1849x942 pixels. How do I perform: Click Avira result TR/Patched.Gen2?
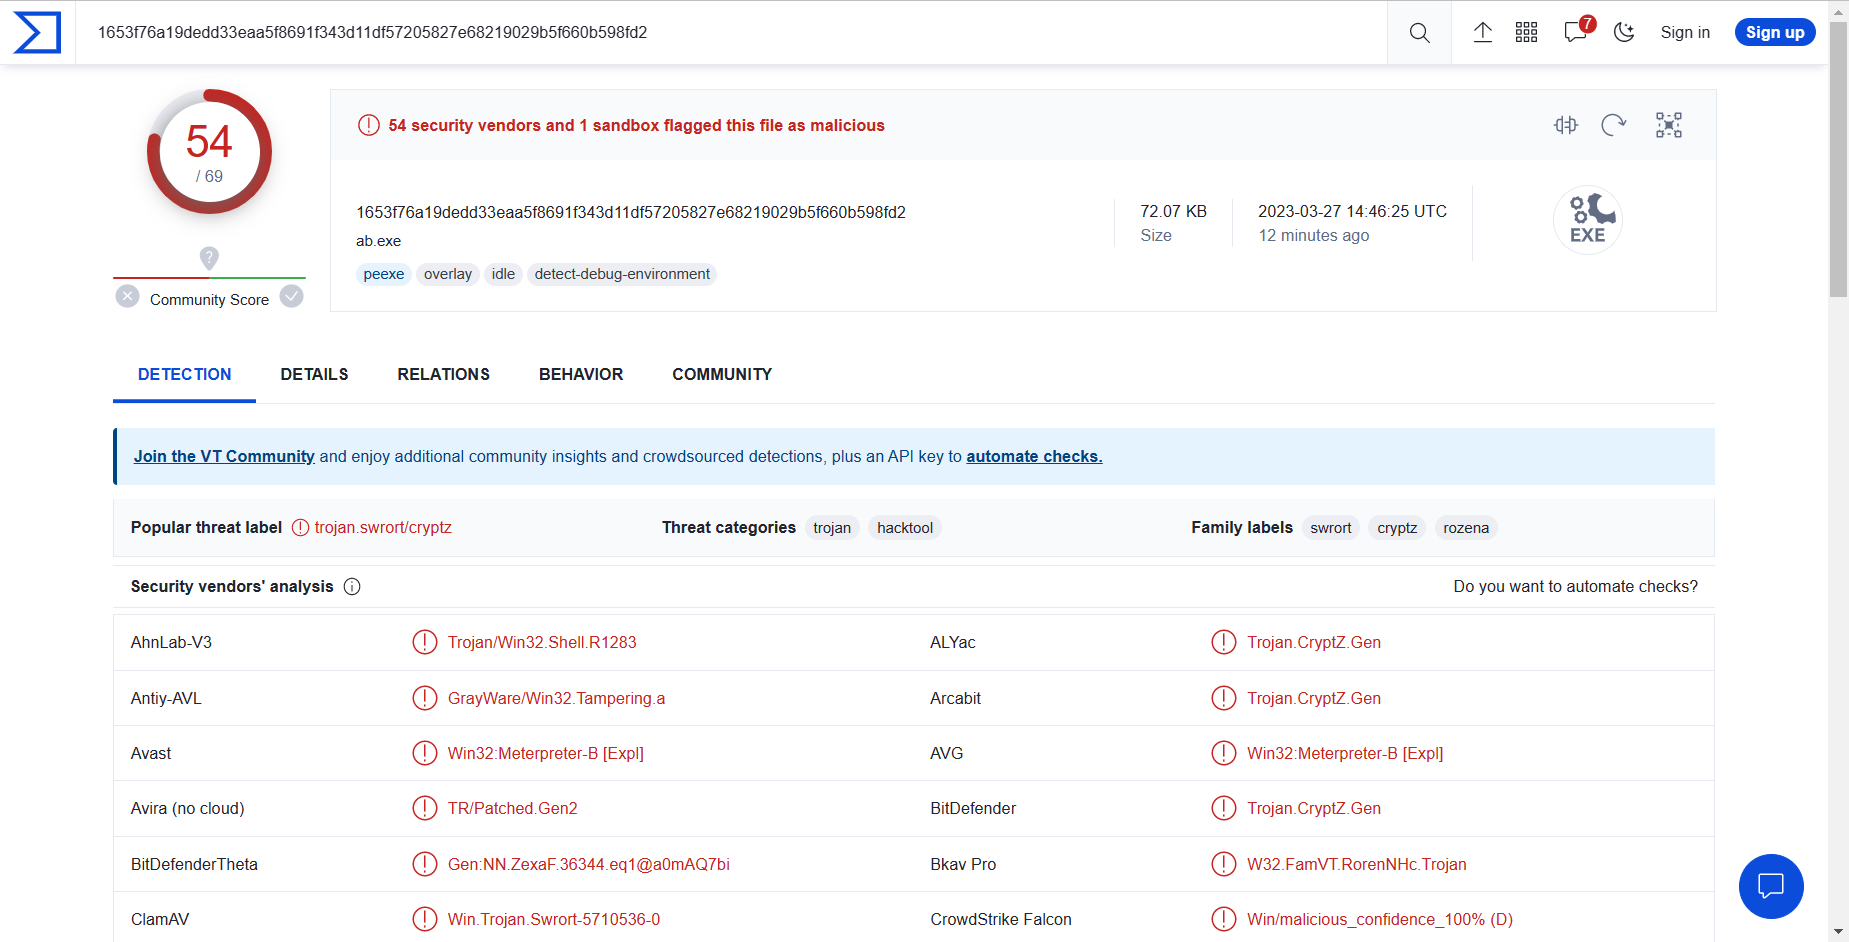(512, 809)
